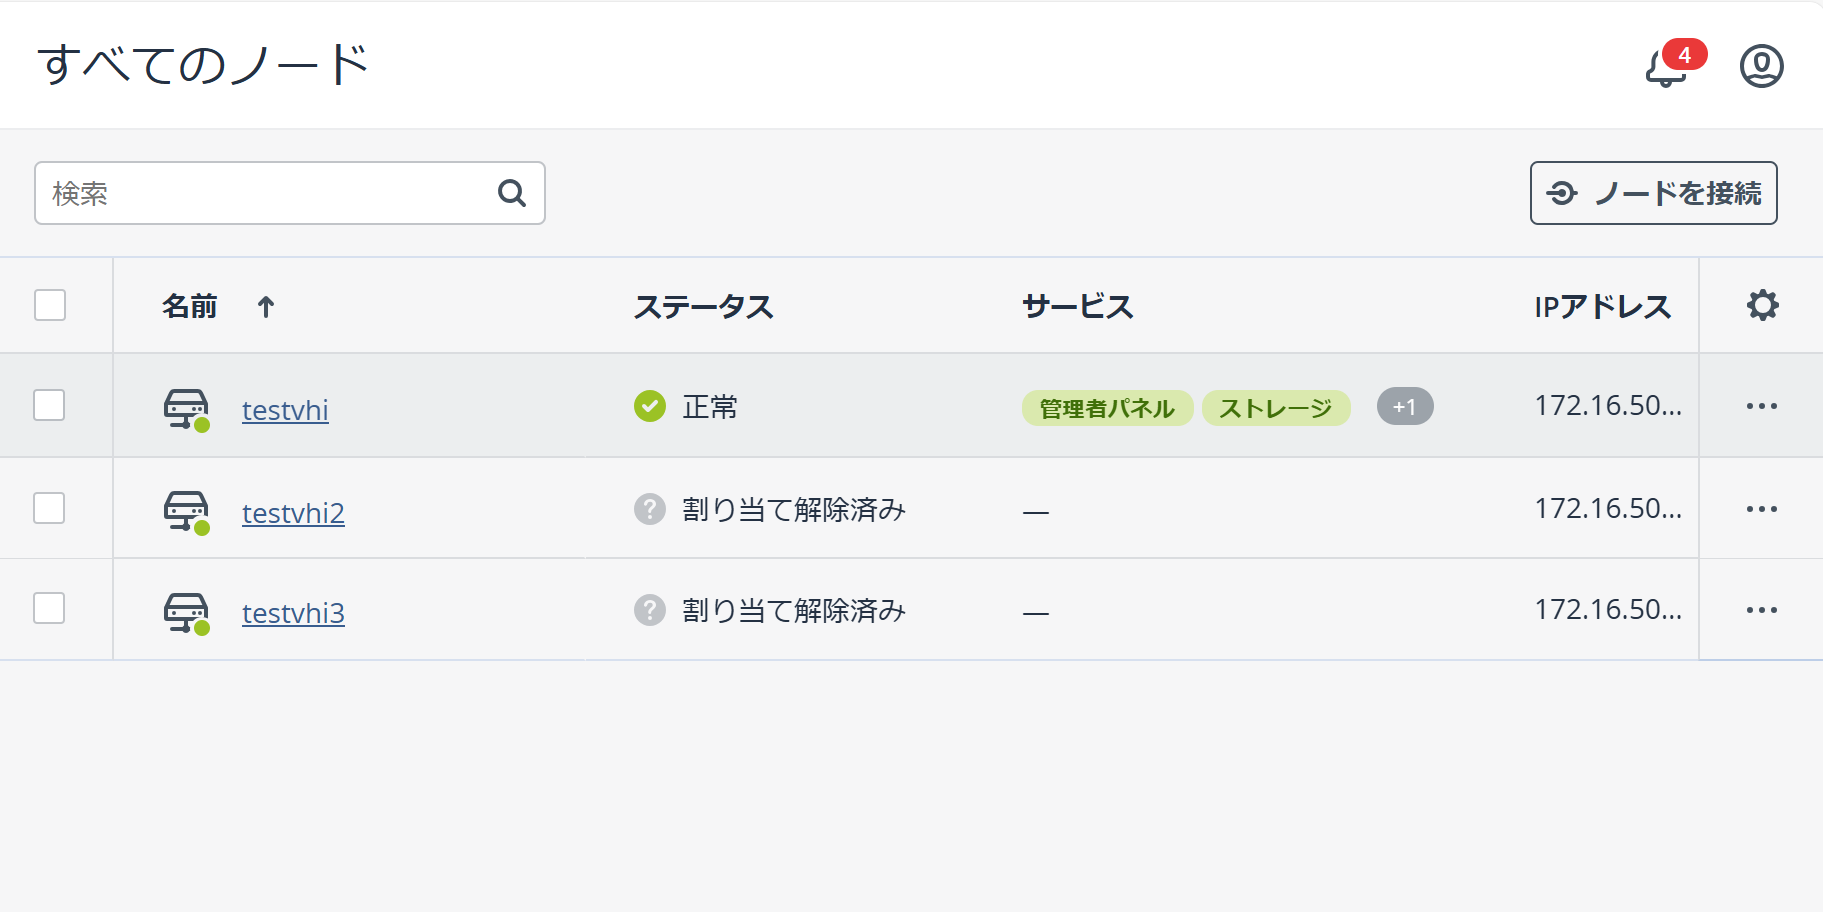Click green healthy status icon for testvhi

(650, 406)
